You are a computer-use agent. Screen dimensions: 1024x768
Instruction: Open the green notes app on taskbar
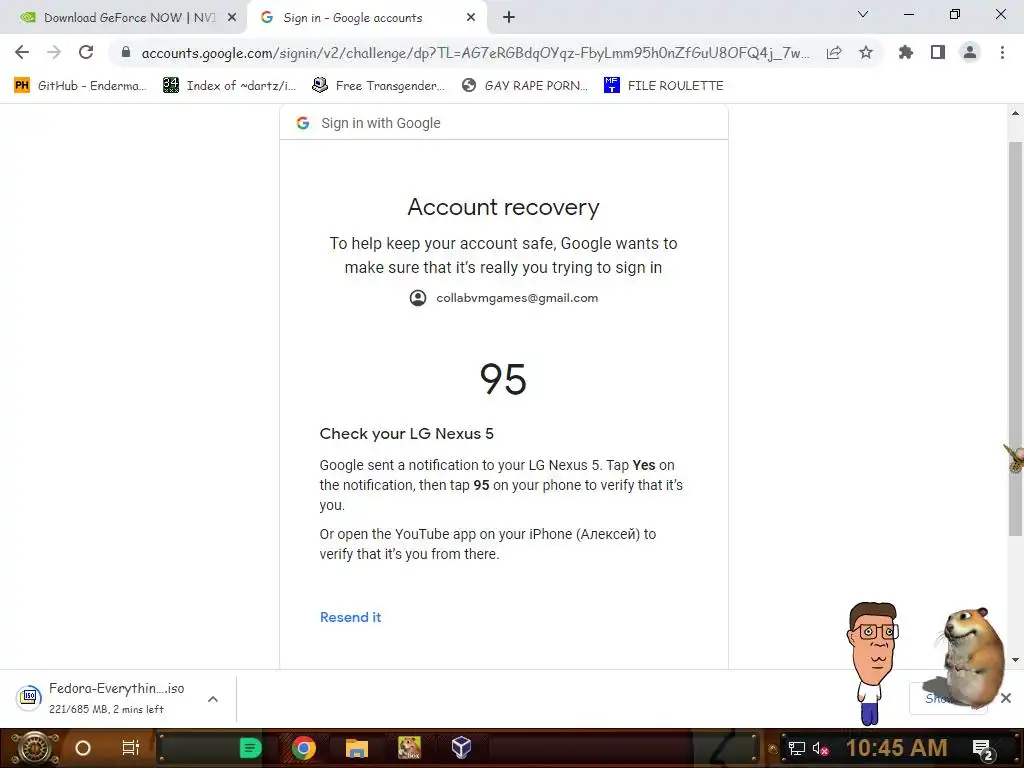click(250, 748)
